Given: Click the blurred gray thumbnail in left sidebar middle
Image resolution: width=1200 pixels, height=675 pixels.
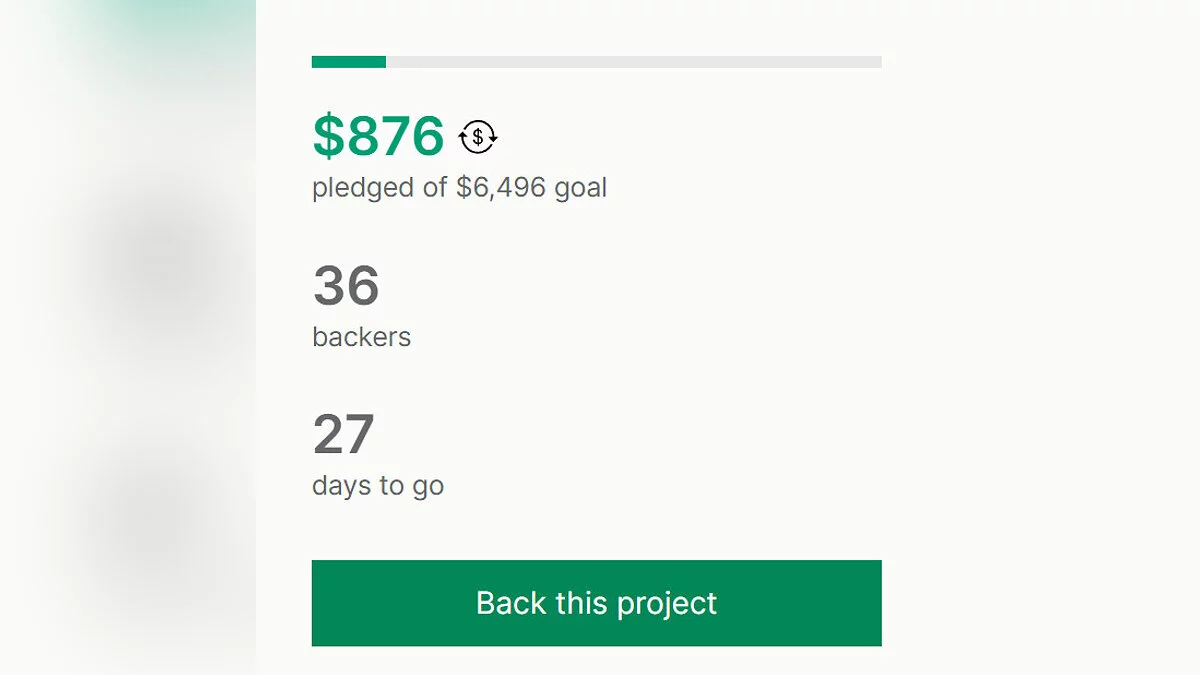Looking at the screenshot, I should click(x=160, y=265).
